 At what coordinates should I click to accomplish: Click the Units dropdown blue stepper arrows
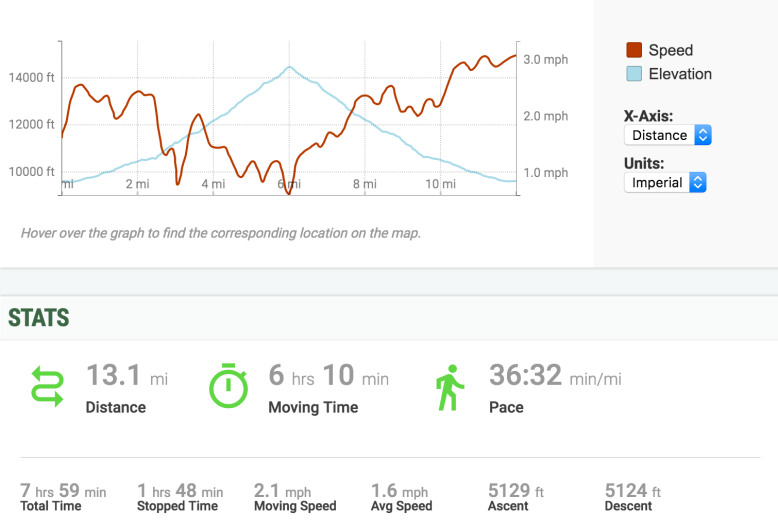[x=698, y=183]
